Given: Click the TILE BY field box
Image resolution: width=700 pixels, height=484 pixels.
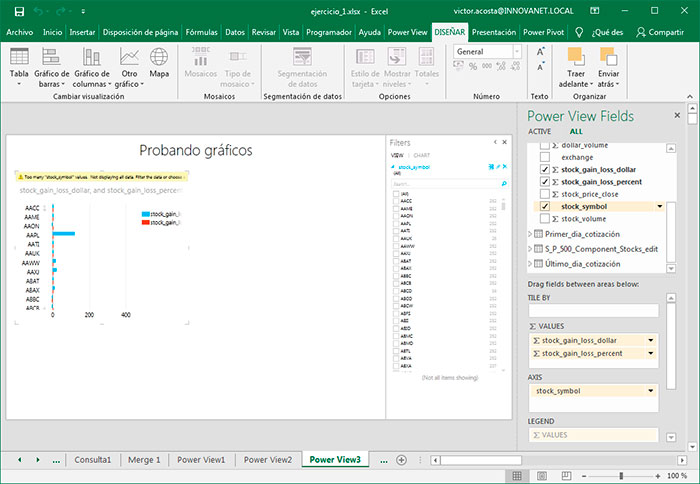Looking at the screenshot, I should 593,311.
